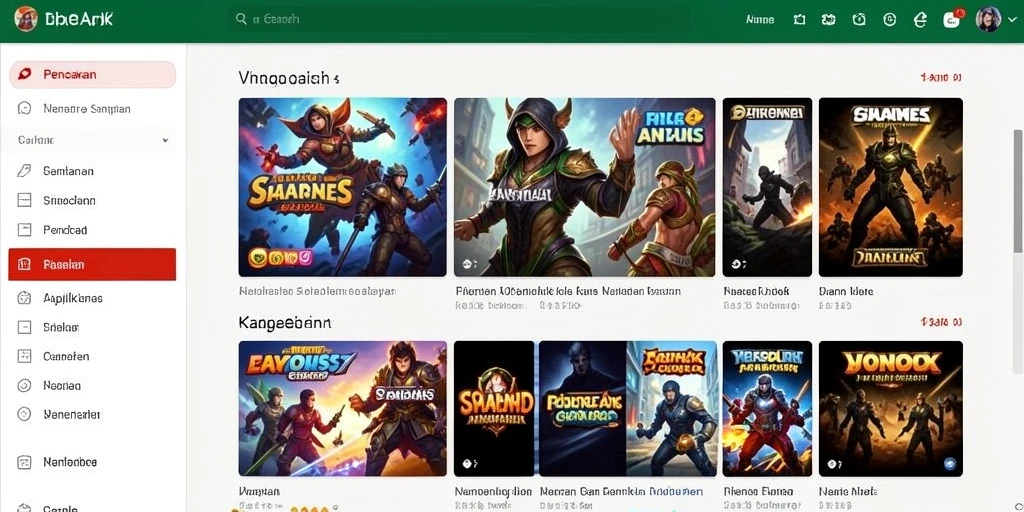Open Aapjiikanes sidebar item

point(72,298)
